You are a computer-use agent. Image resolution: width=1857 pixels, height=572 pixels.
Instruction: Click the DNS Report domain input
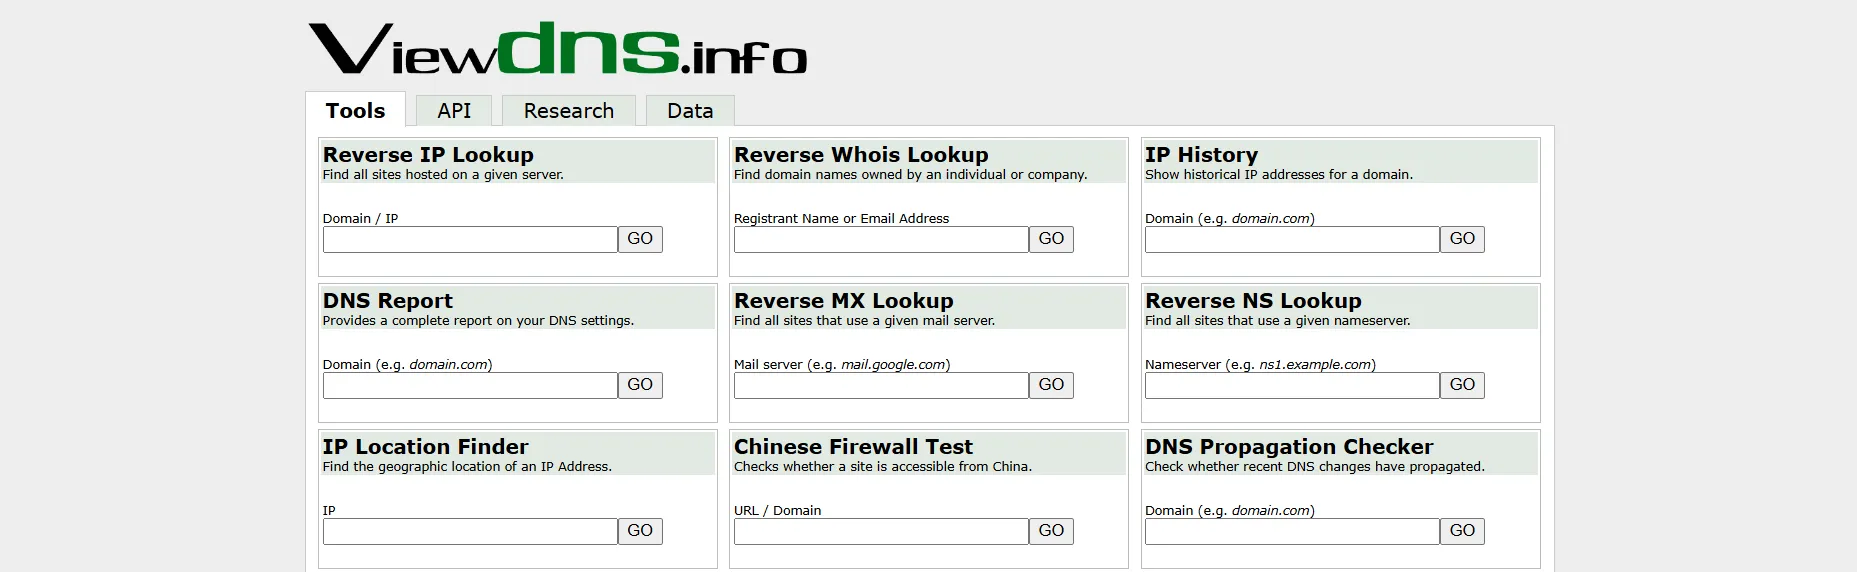tap(470, 385)
